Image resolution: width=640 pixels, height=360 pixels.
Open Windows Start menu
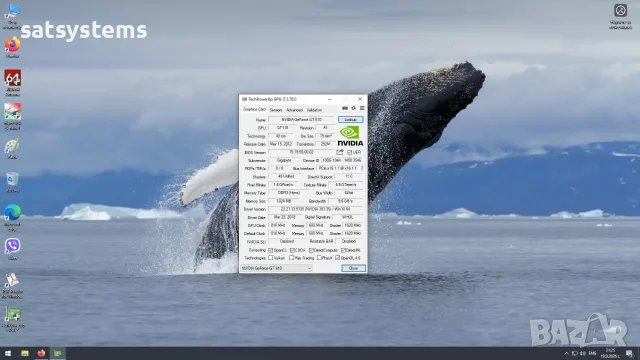tap(8, 353)
